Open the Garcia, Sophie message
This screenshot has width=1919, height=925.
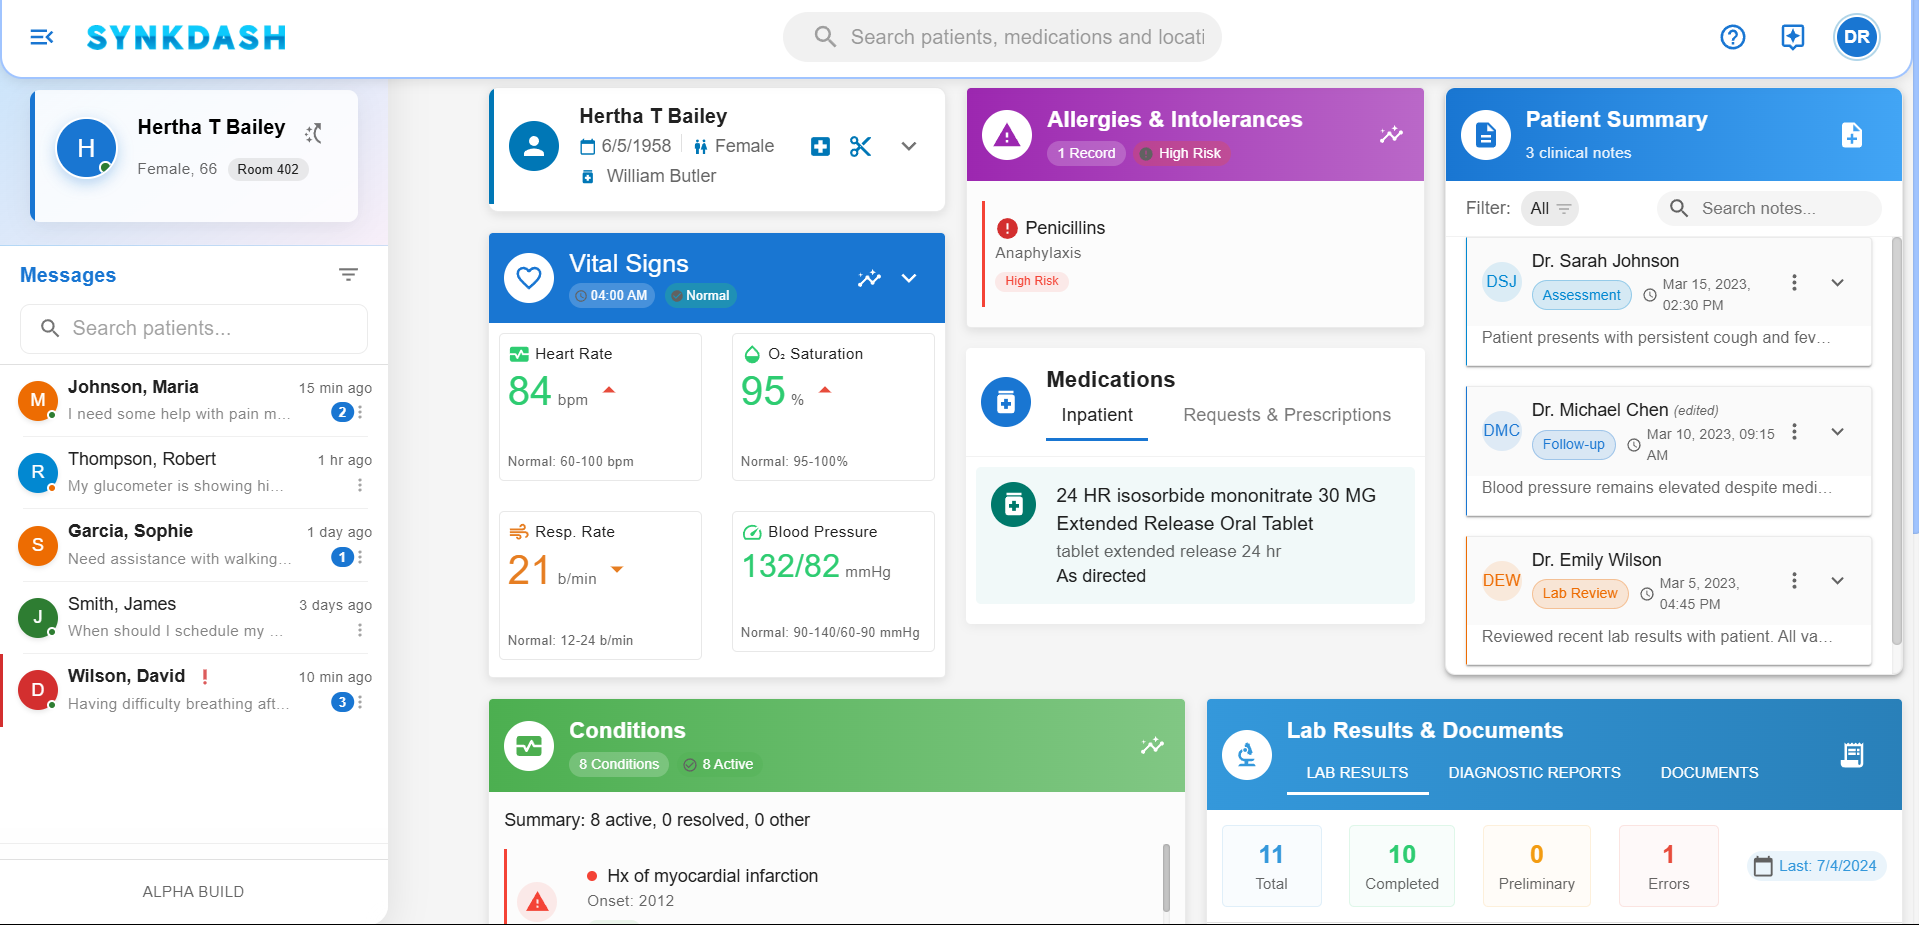[x=194, y=545]
